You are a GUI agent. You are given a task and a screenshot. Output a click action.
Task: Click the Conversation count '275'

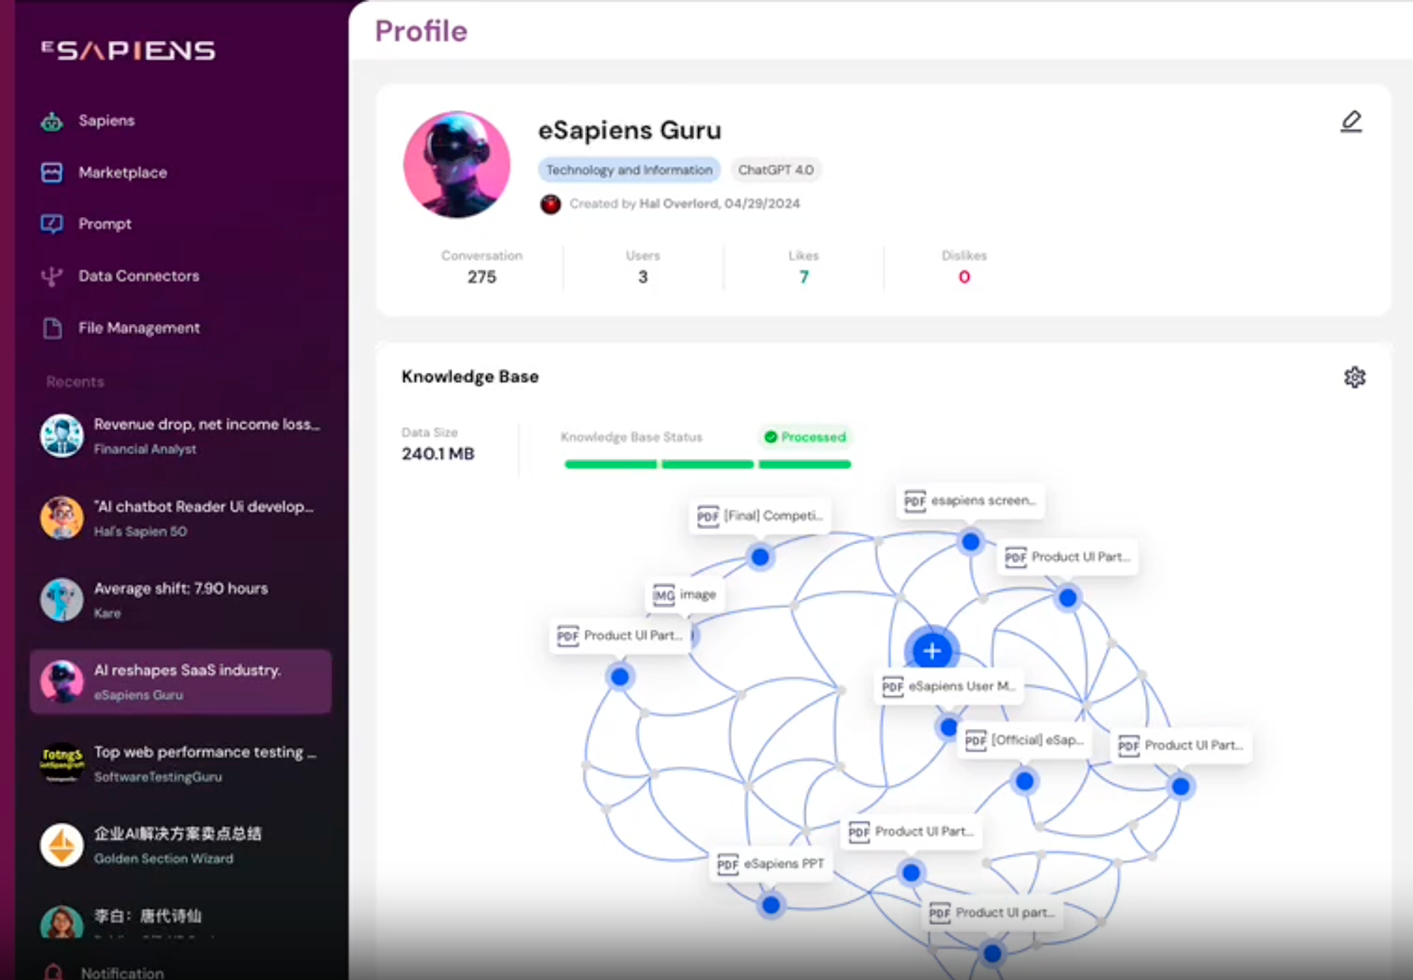(482, 277)
